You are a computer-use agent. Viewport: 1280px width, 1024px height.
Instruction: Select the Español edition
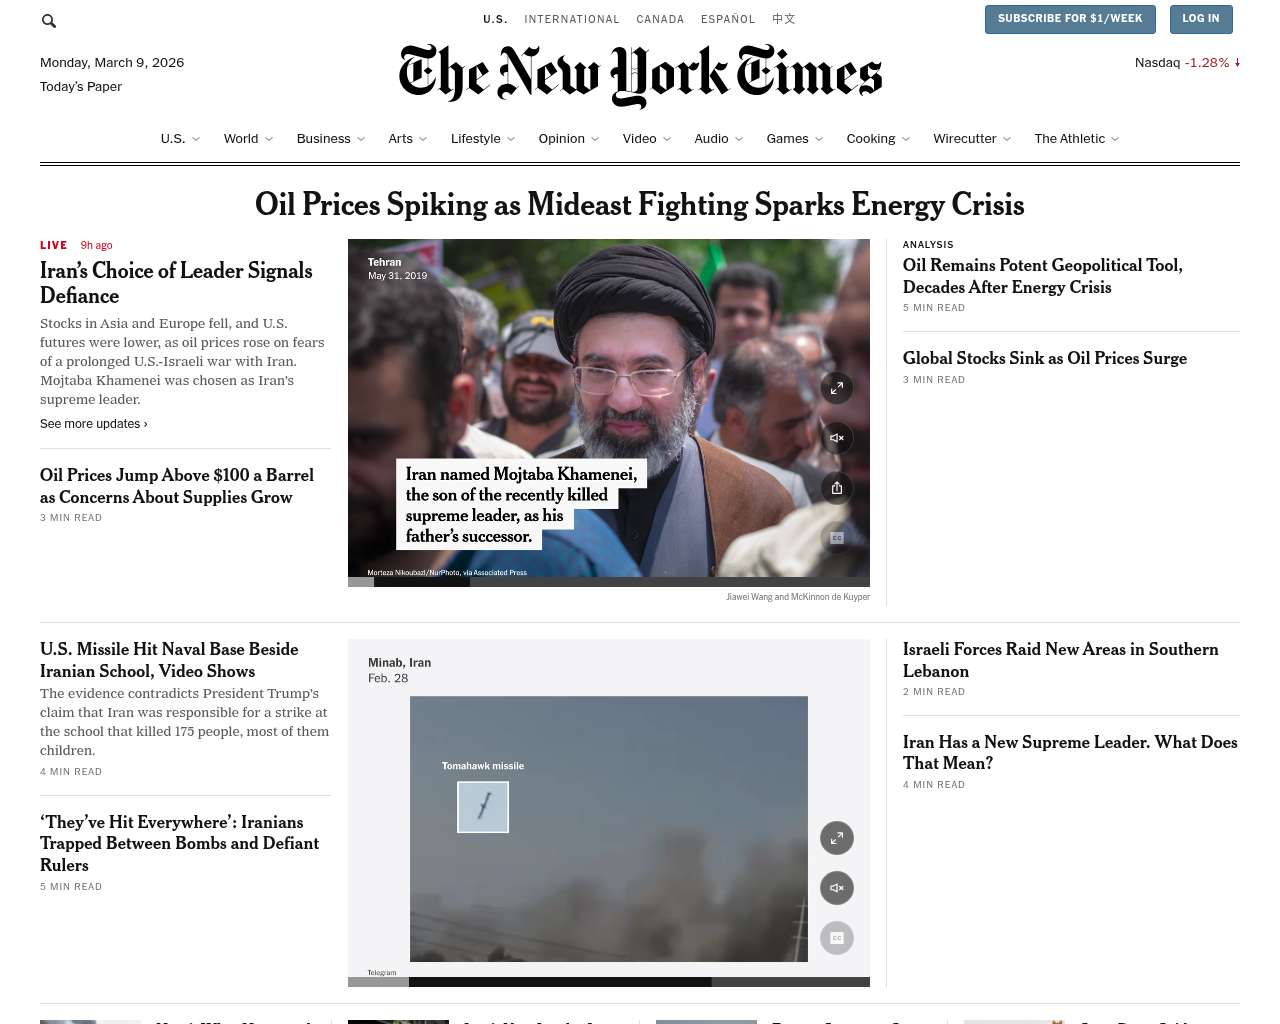(728, 19)
